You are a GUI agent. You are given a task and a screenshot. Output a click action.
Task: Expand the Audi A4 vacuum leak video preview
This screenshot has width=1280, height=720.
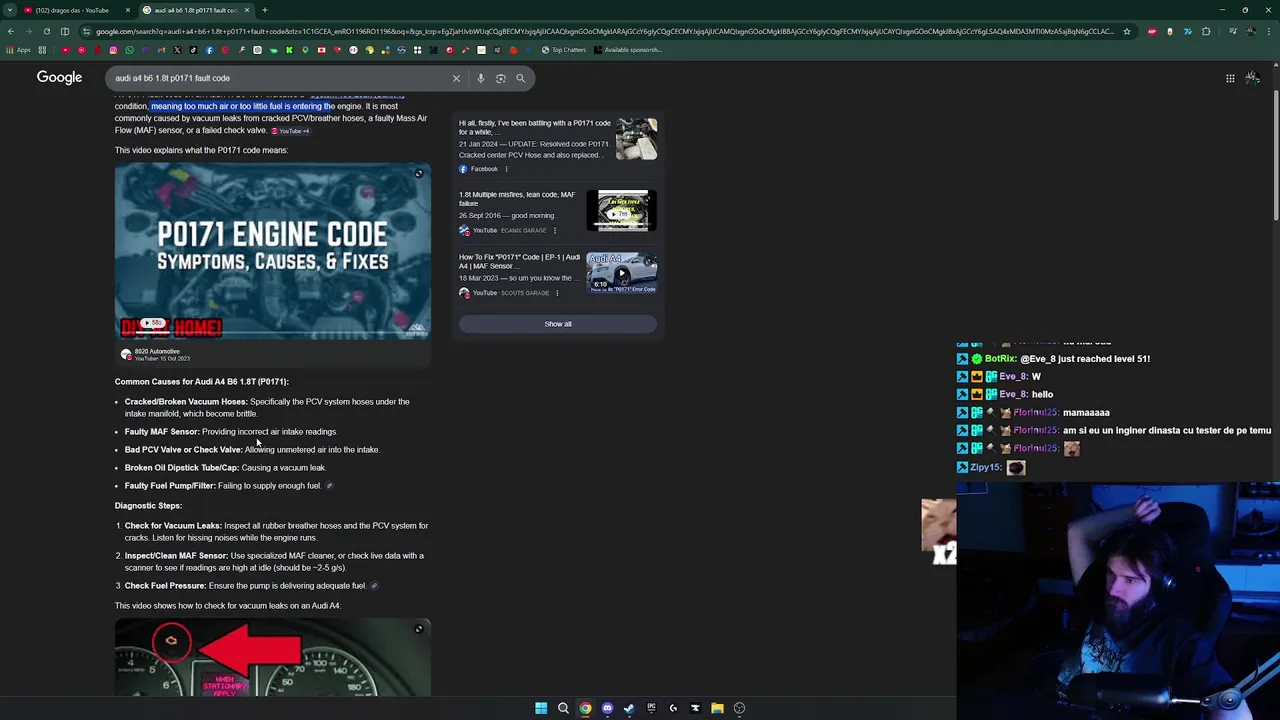pos(419,629)
